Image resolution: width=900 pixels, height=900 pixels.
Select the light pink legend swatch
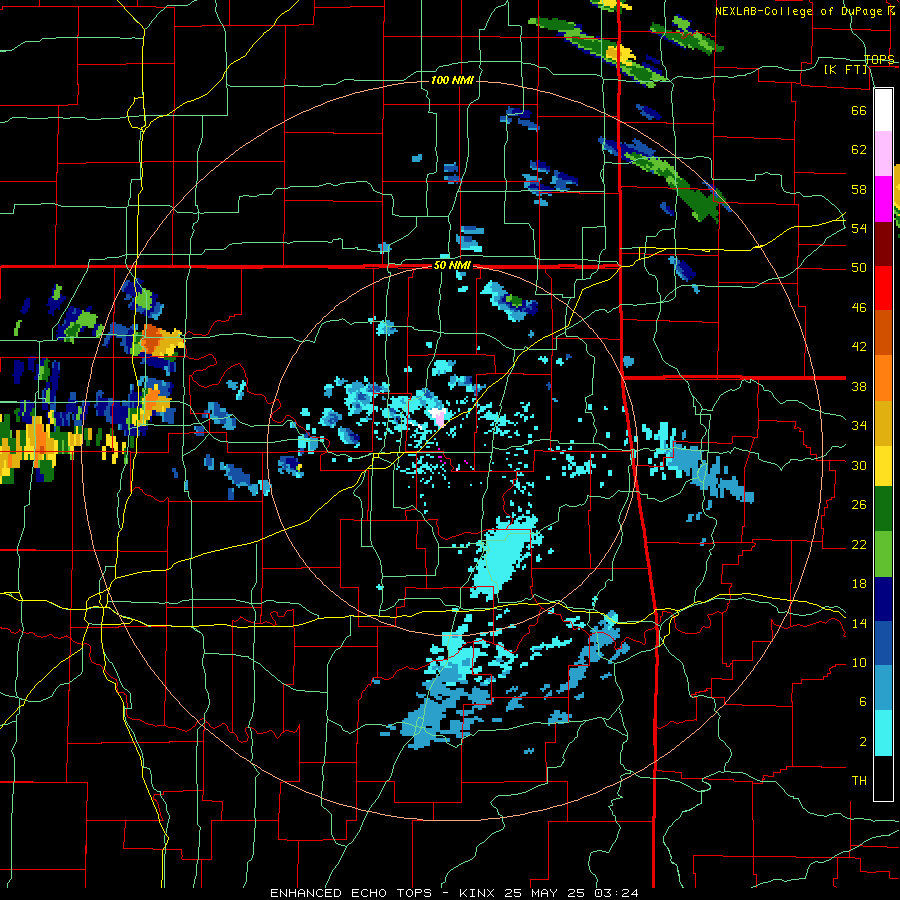(883, 154)
